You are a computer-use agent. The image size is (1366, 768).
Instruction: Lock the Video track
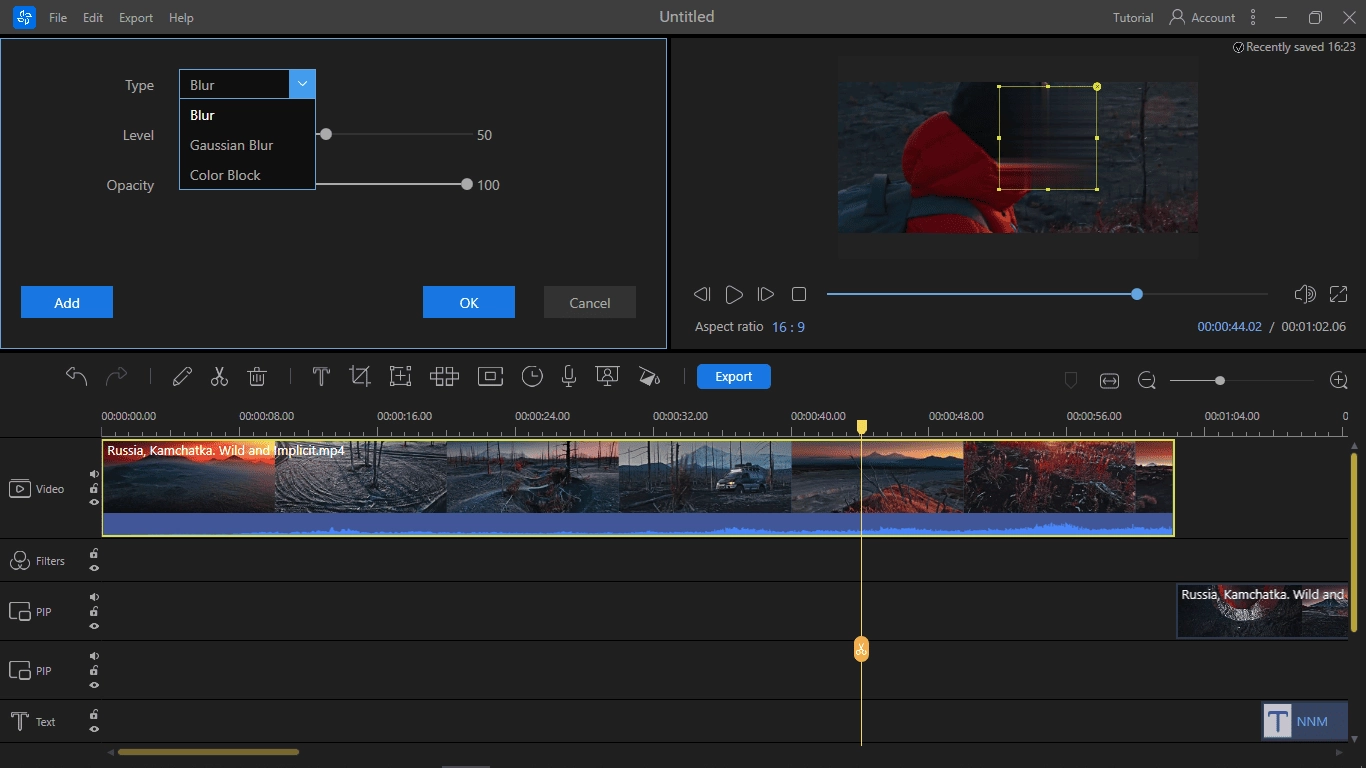94,488
